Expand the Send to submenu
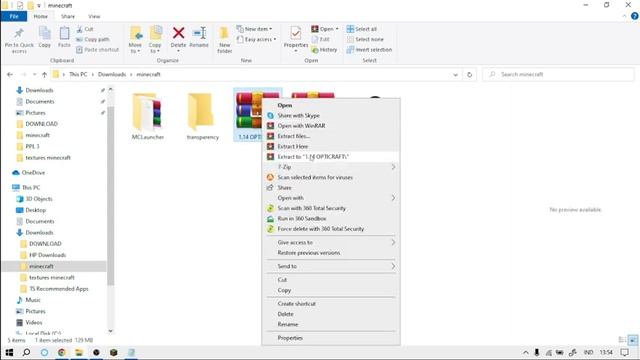 (x=331, y=266)
